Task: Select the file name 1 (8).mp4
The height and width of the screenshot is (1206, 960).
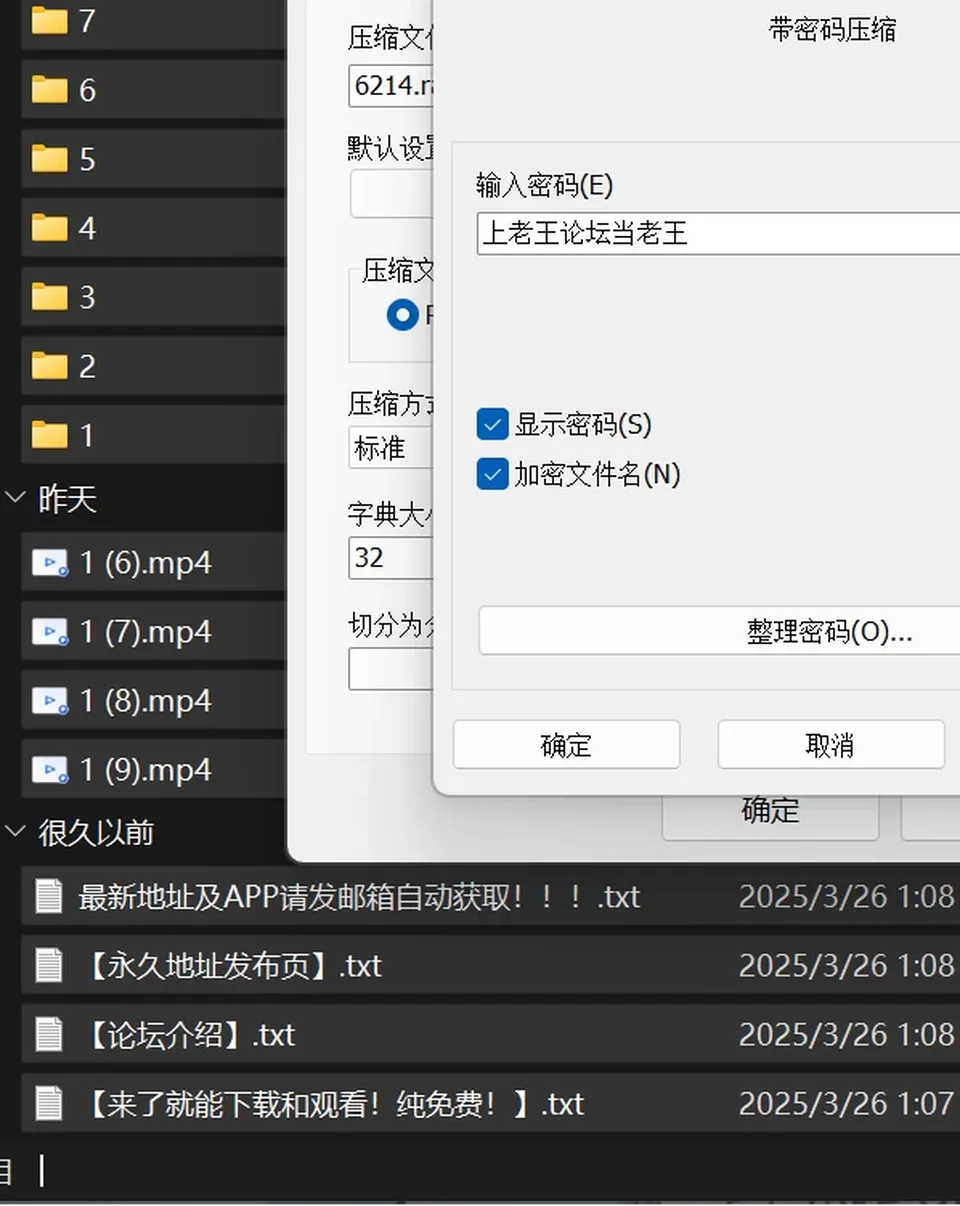Action: point(146,702)
